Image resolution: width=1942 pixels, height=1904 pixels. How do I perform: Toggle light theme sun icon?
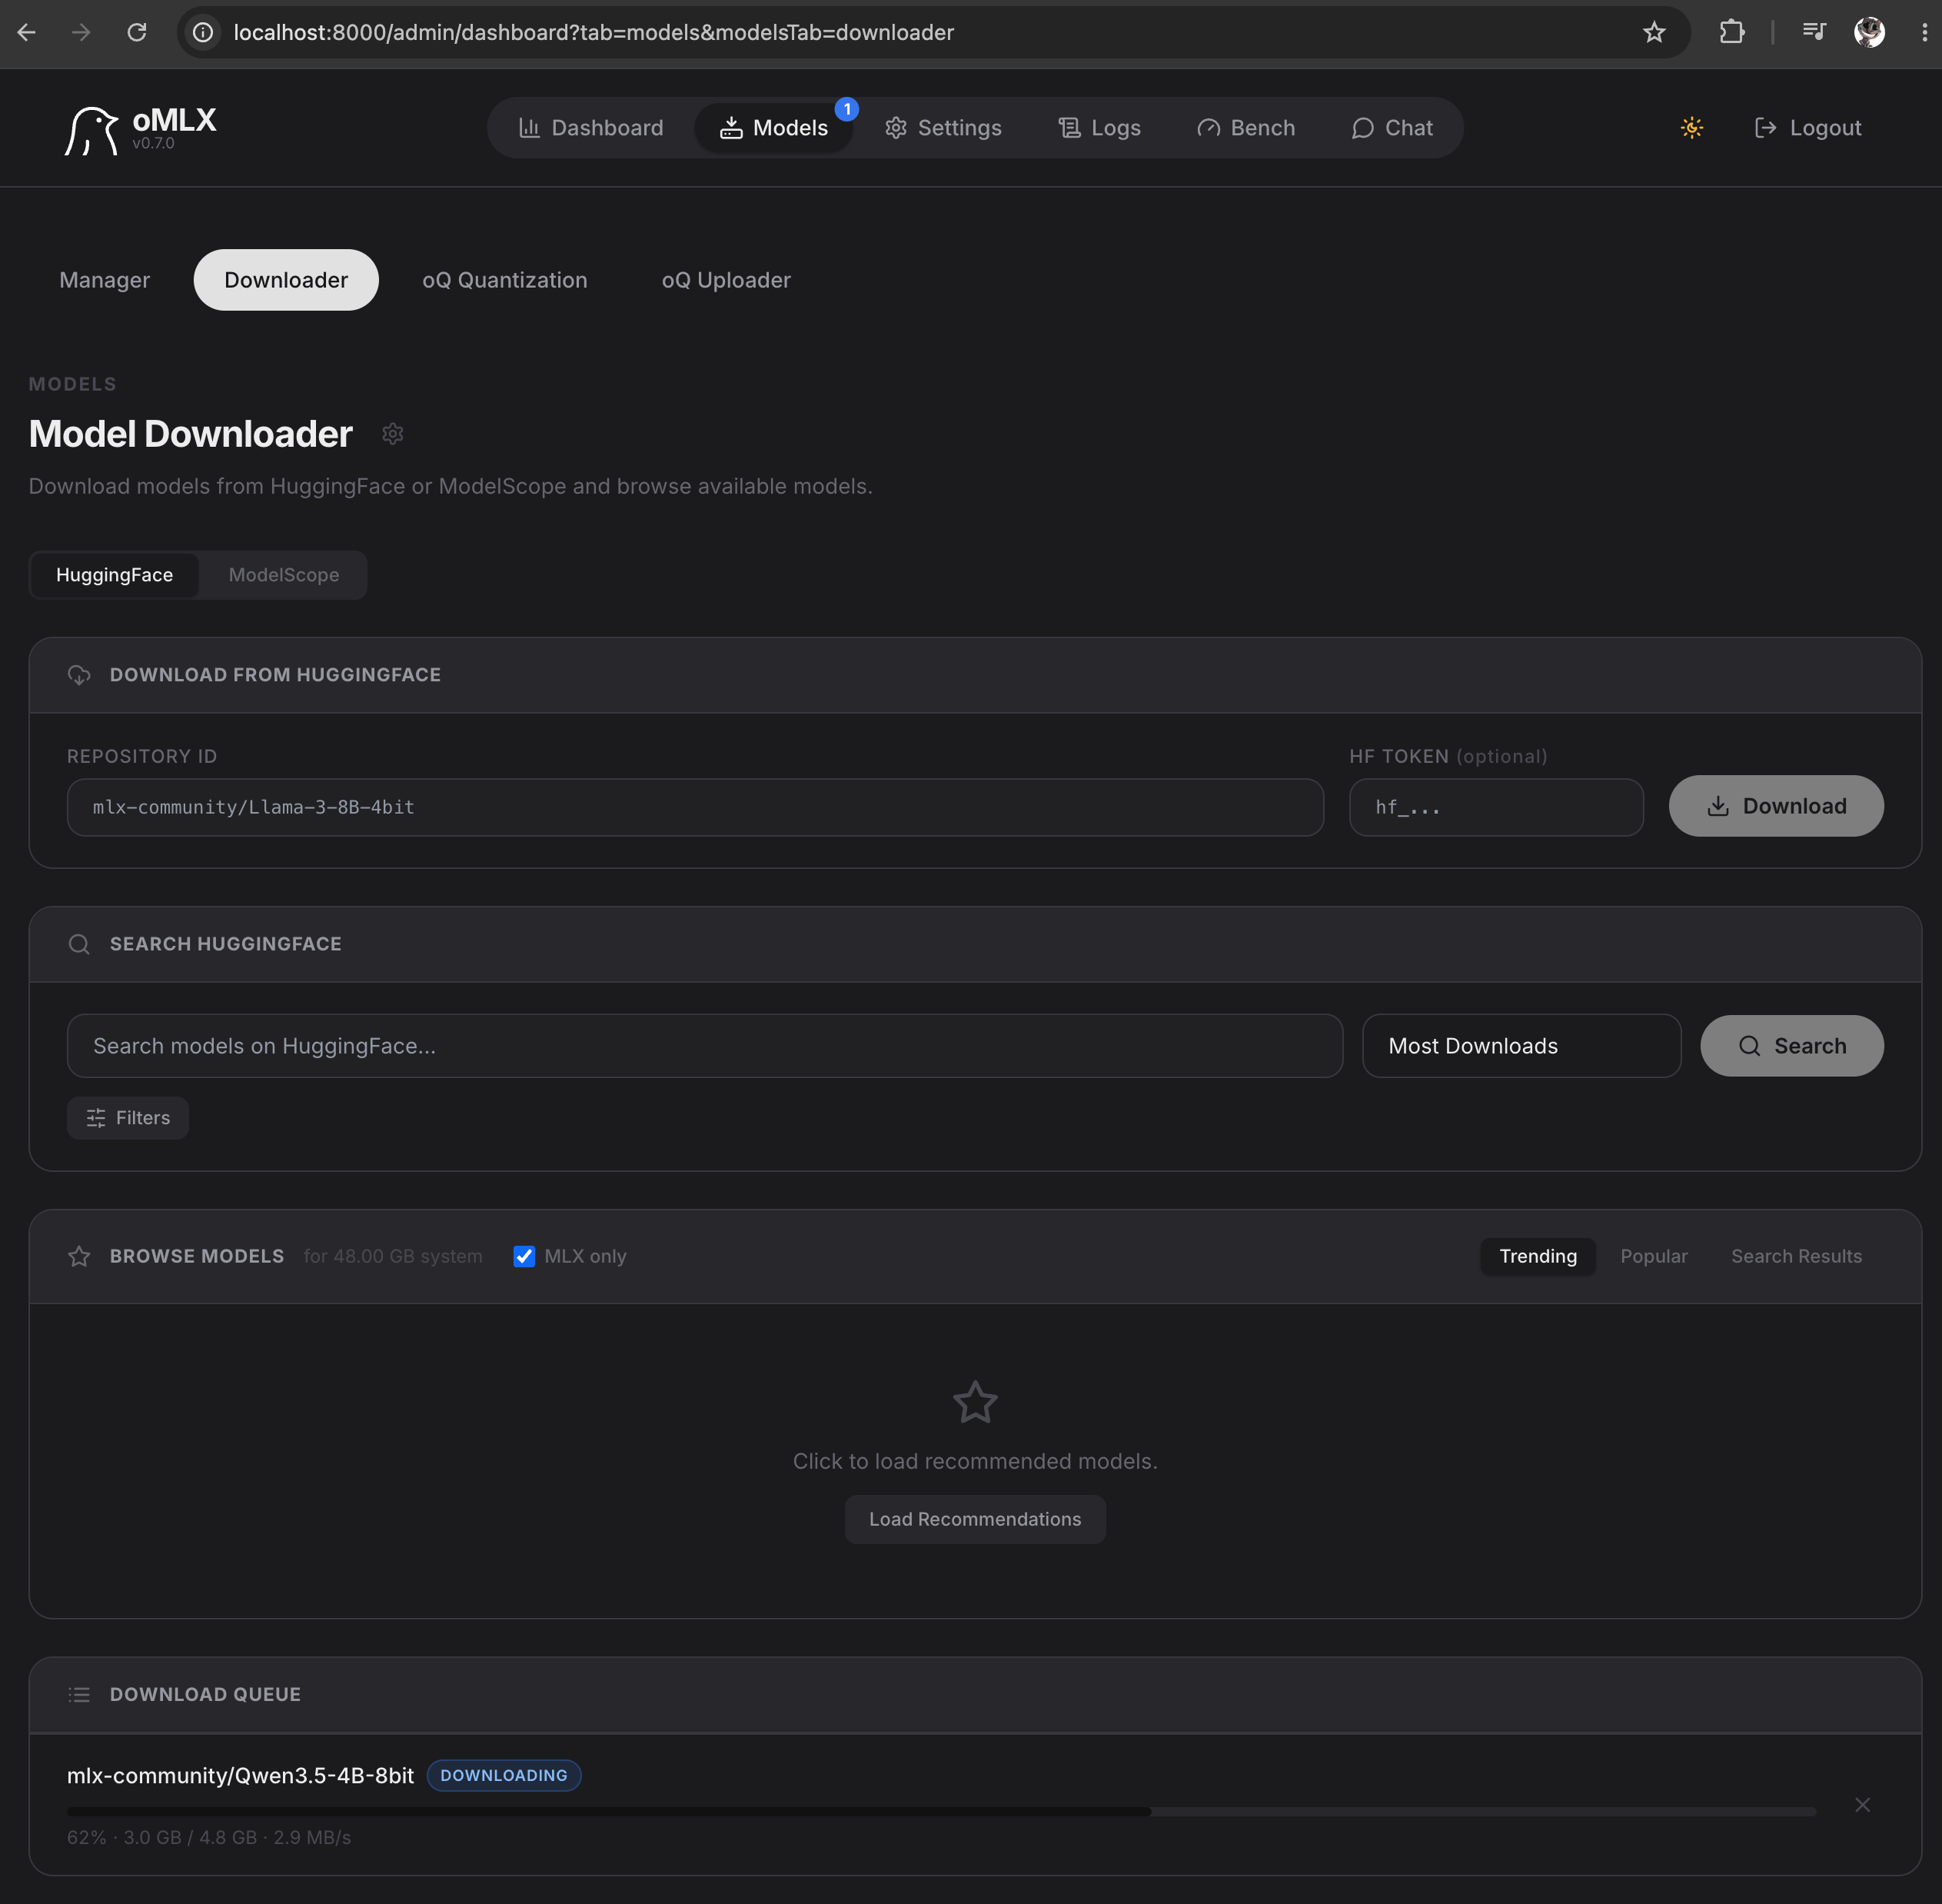tap(1691, 128)
